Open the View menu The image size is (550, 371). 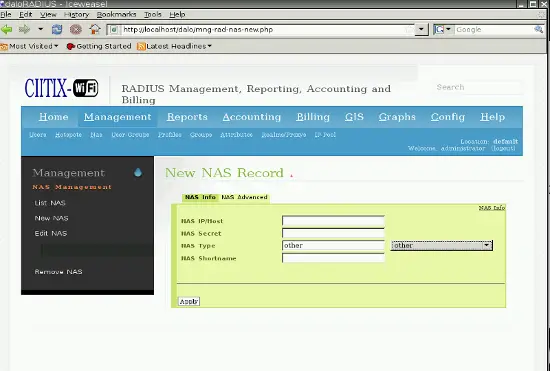[48, 14]
